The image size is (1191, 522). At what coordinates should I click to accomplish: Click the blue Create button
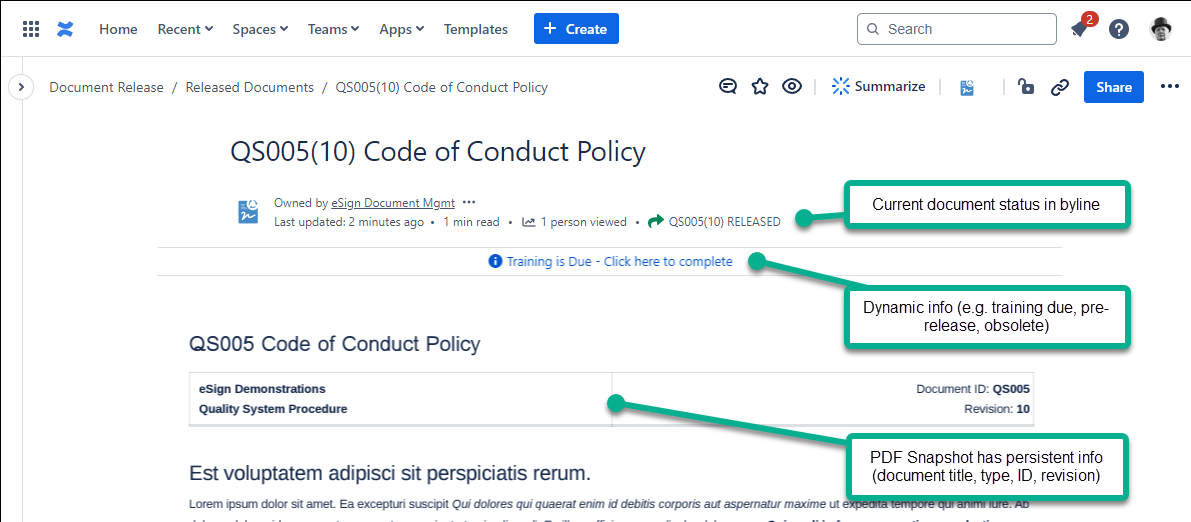pyautogui.click(x=576, y=29)
